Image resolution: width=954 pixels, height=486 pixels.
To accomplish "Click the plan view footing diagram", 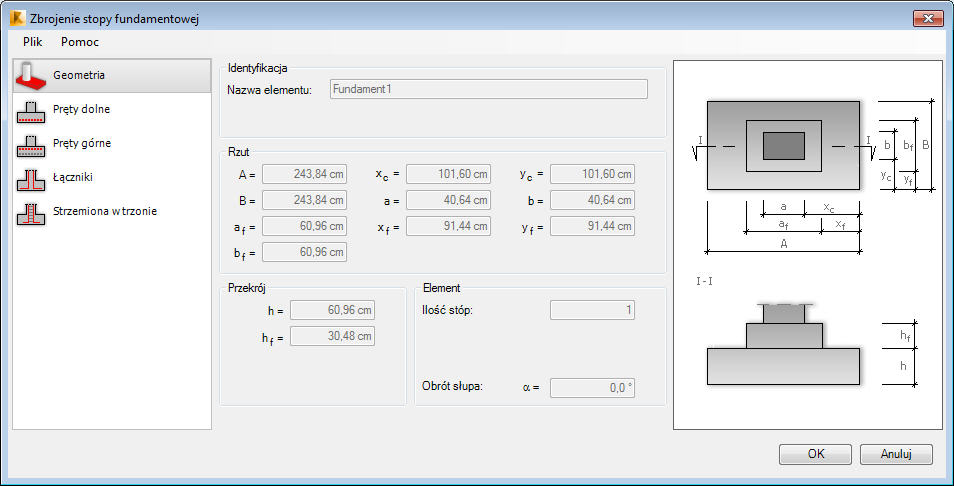I will (x=783, y=146).
